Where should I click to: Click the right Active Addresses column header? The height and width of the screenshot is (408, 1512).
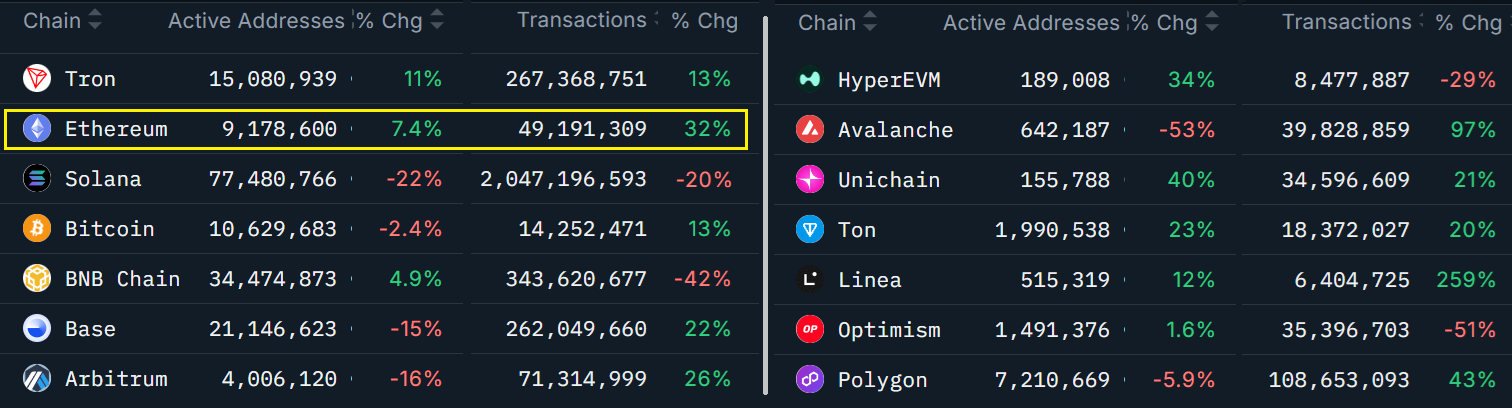click(1031, 22)
